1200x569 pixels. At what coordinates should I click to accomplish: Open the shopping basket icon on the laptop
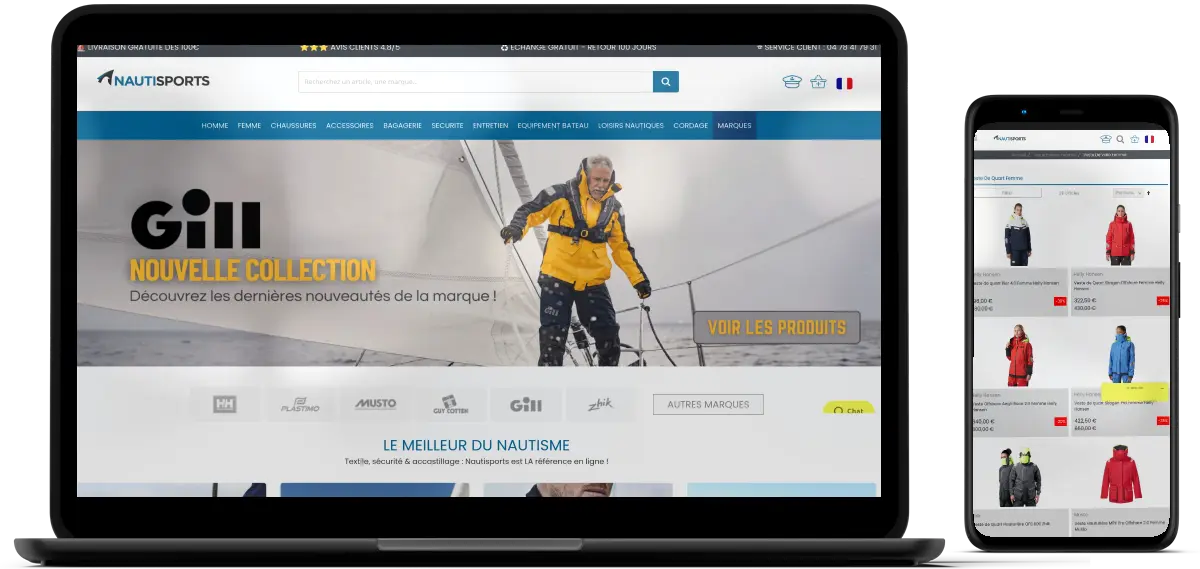click(x=818, y=82)
